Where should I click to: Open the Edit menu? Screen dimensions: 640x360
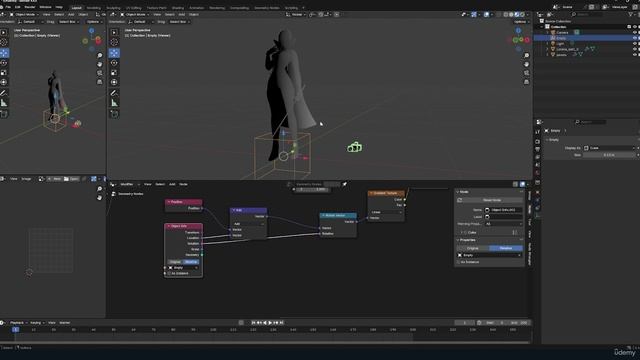click(x=18, y=7)
